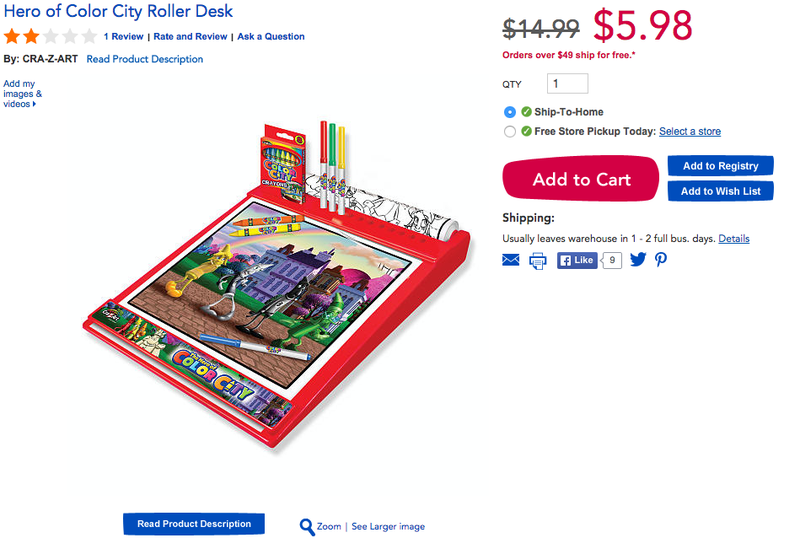Click the quantity input field
Image resolution: width=800 pixels, height=554 pixels.
[567, 84]
